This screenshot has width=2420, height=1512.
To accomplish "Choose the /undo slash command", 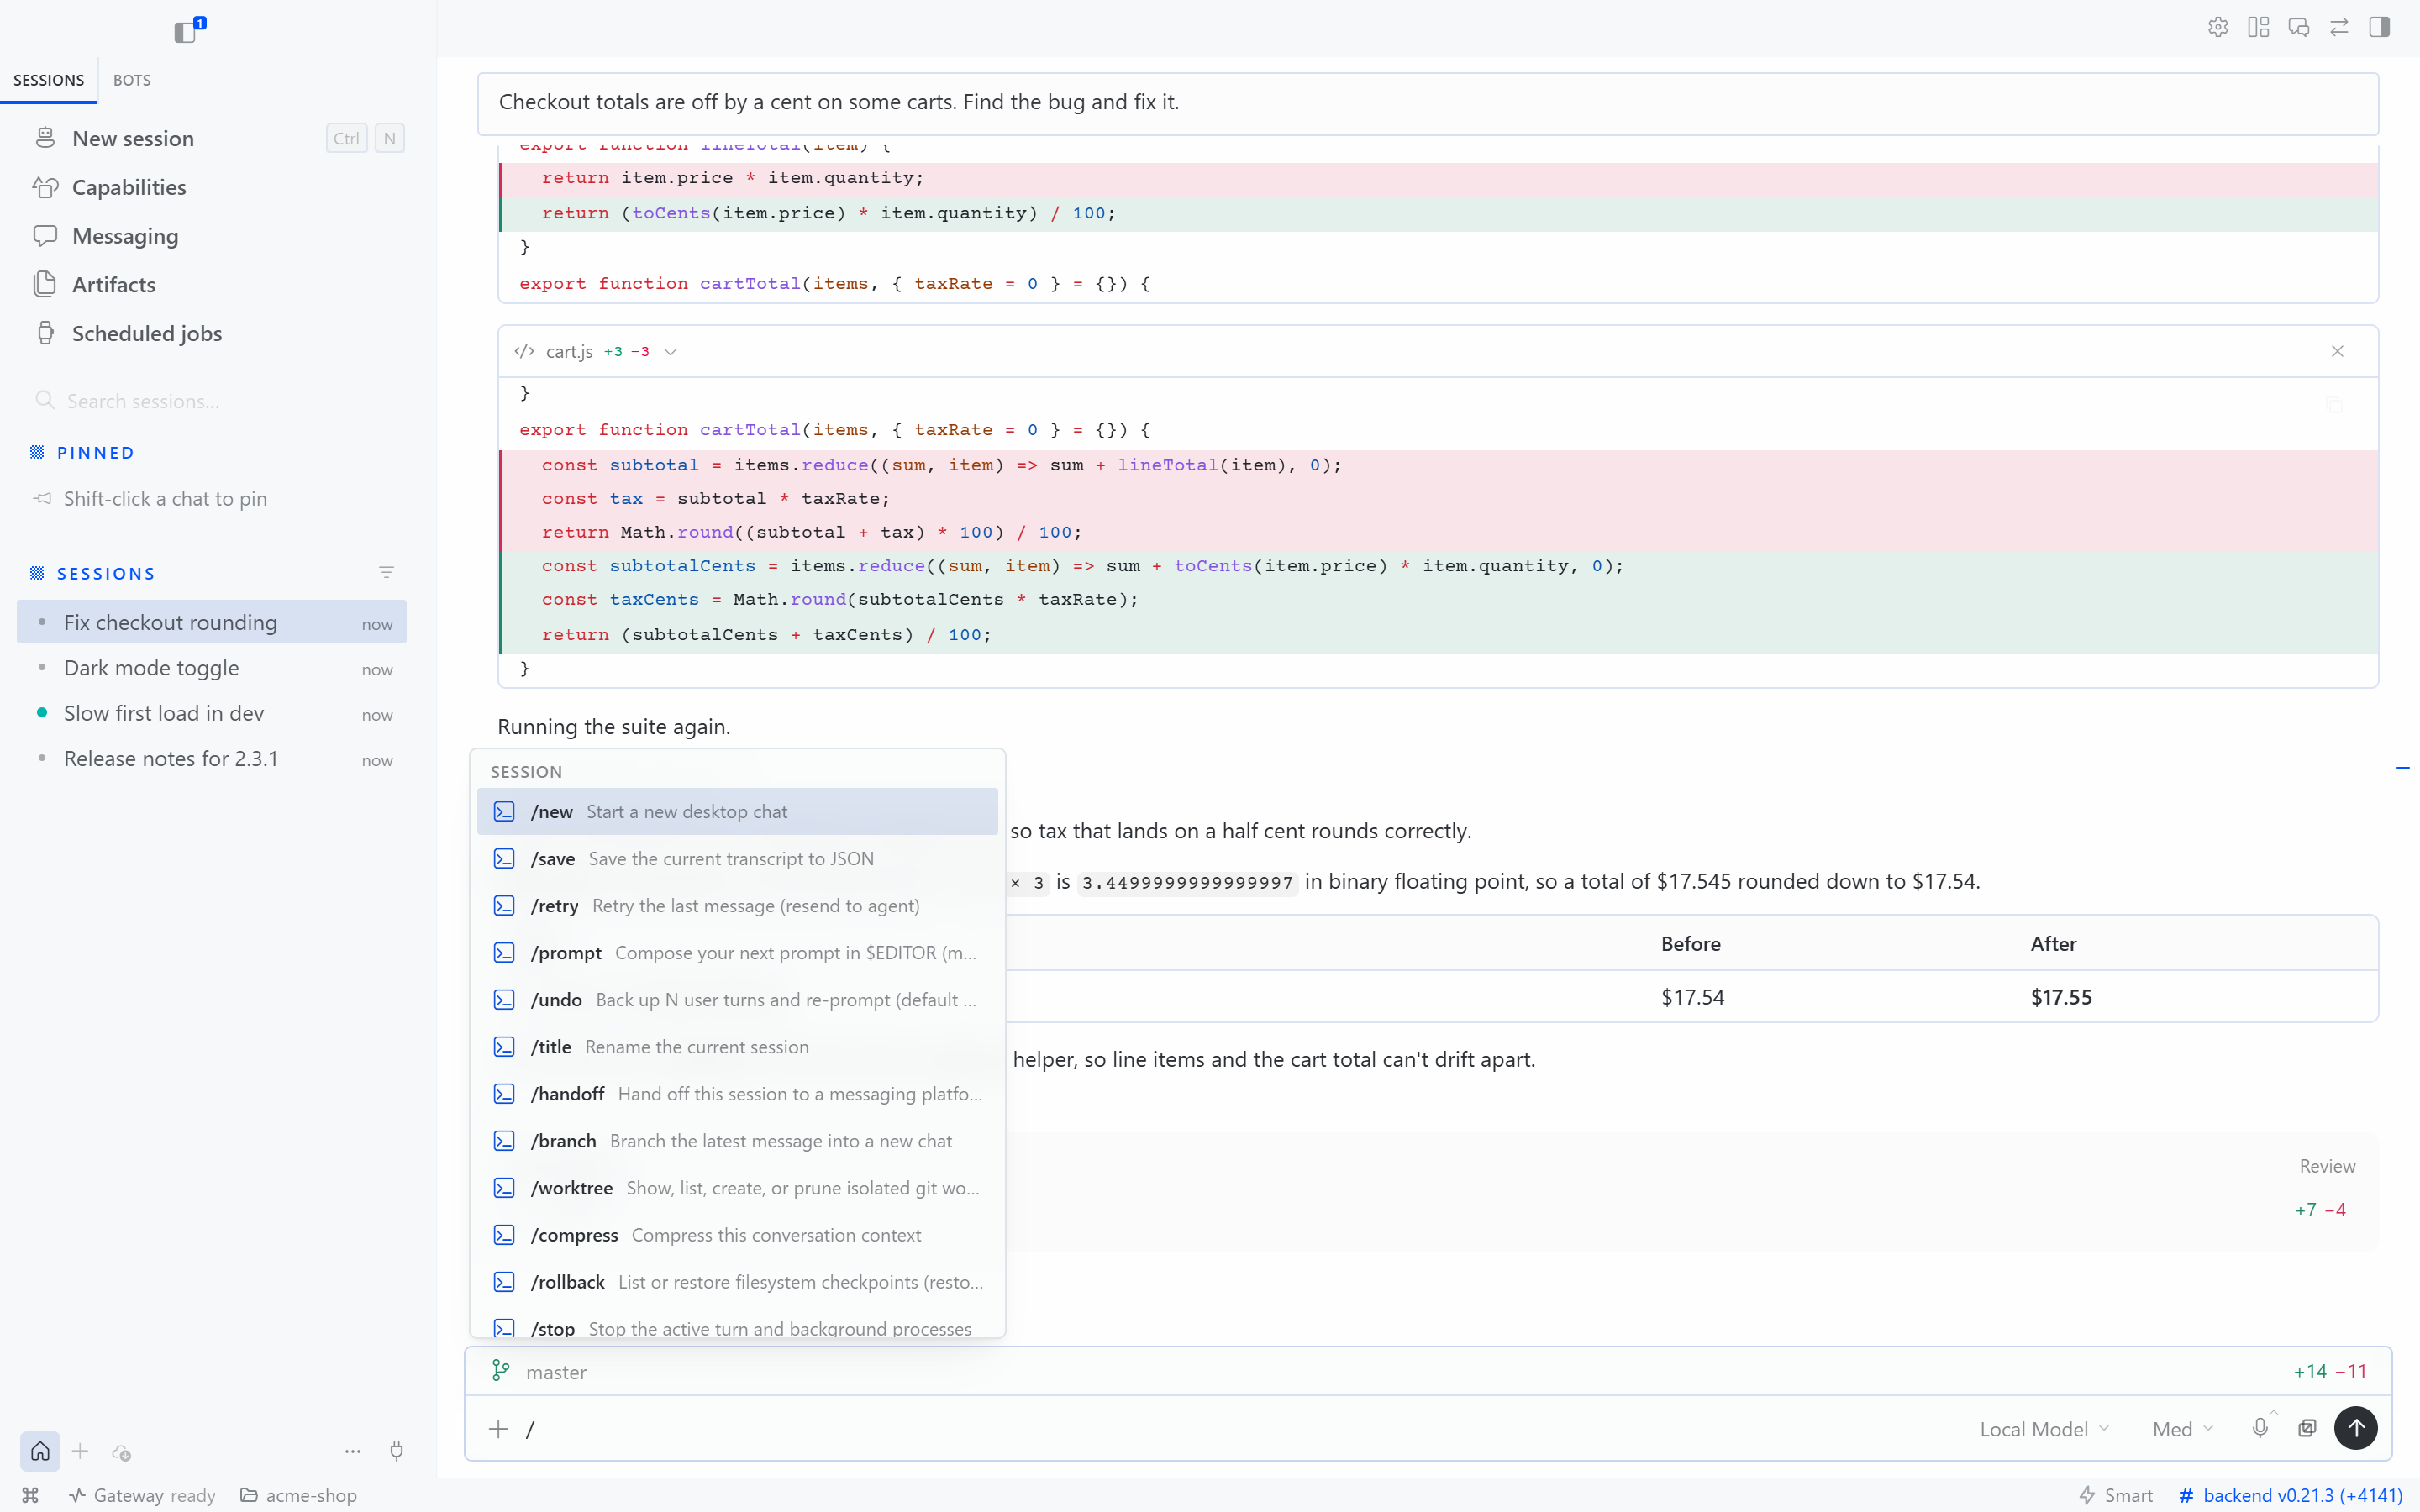I will coord(738,1000).
